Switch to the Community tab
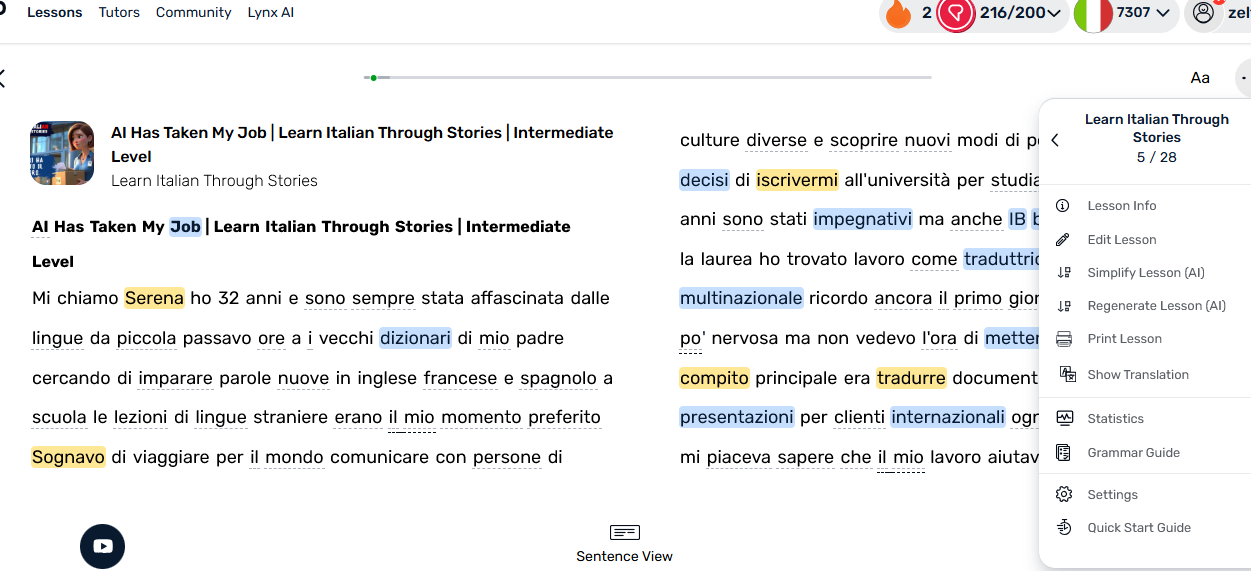 coord(193,13)
